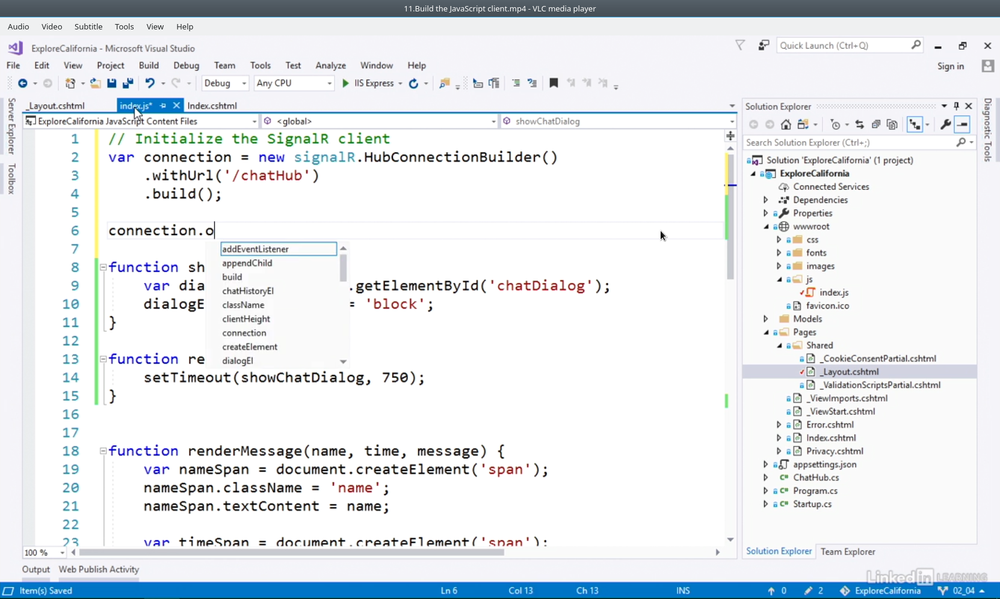The width and height of the screenshot is (1000, 599).
Task: Click the autocomplete list scrollbar thumb
Action: point(343,267)
